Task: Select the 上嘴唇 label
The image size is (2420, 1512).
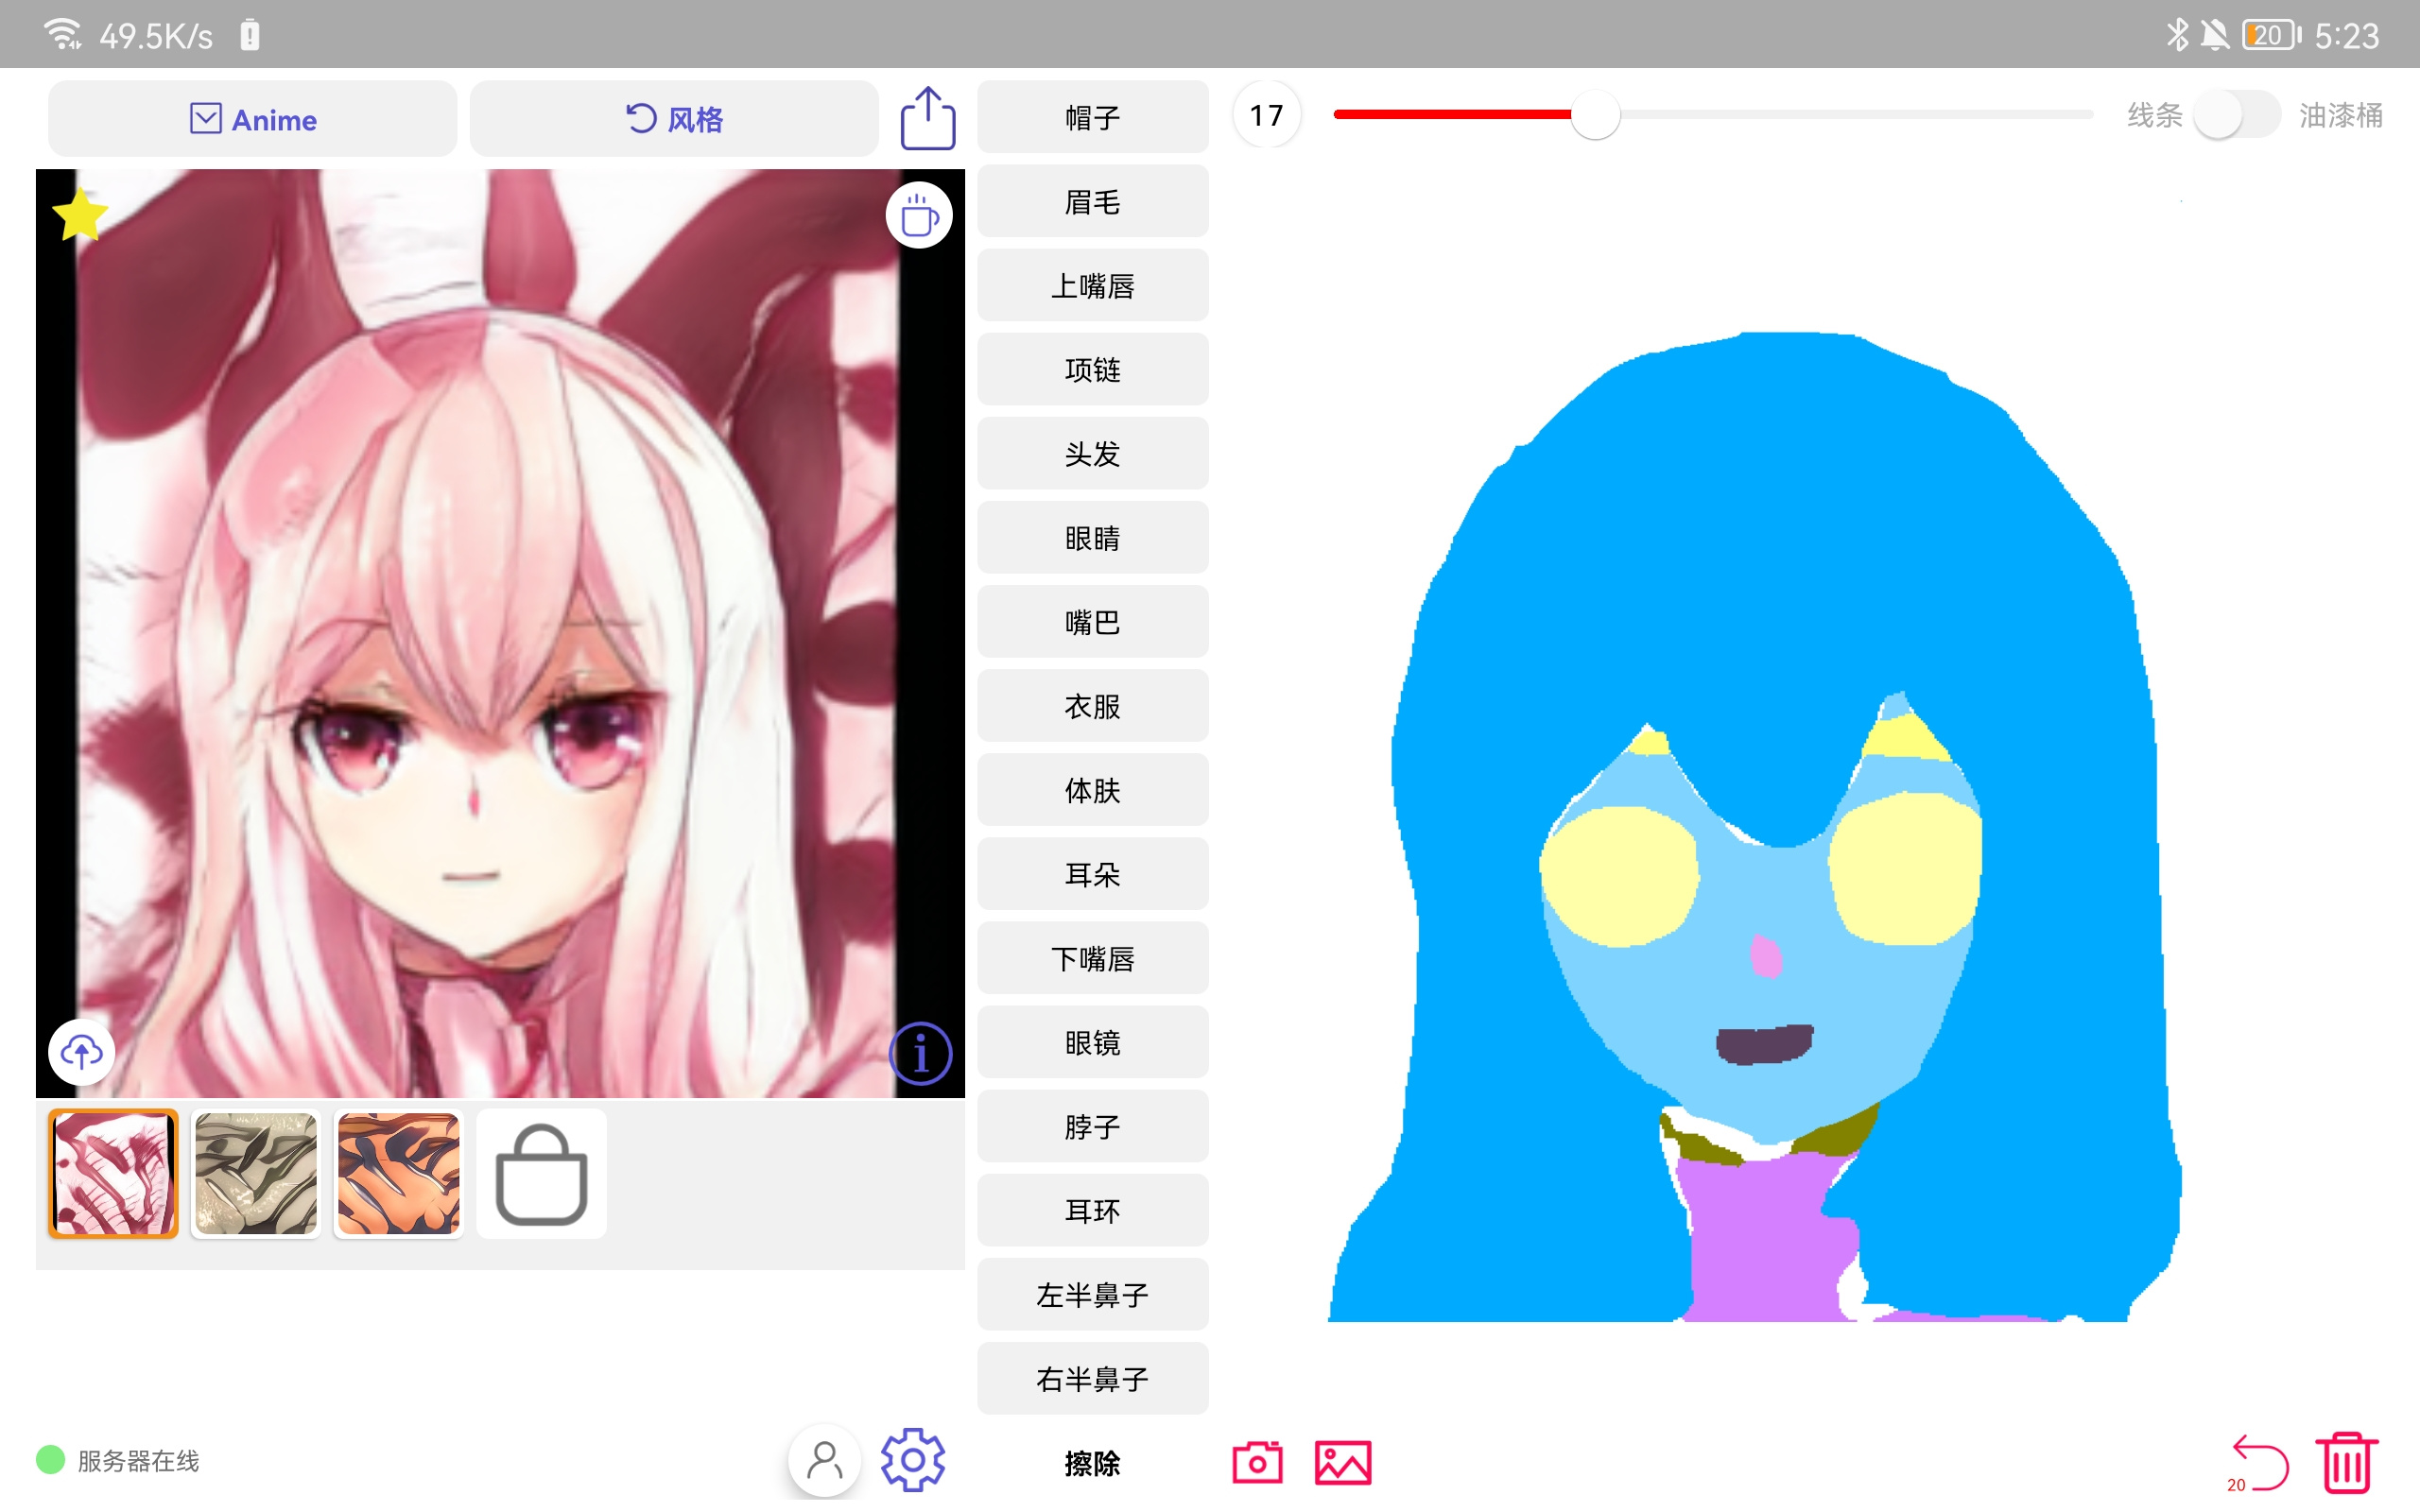Action: pyautogui.click(x=1092, y=286)
